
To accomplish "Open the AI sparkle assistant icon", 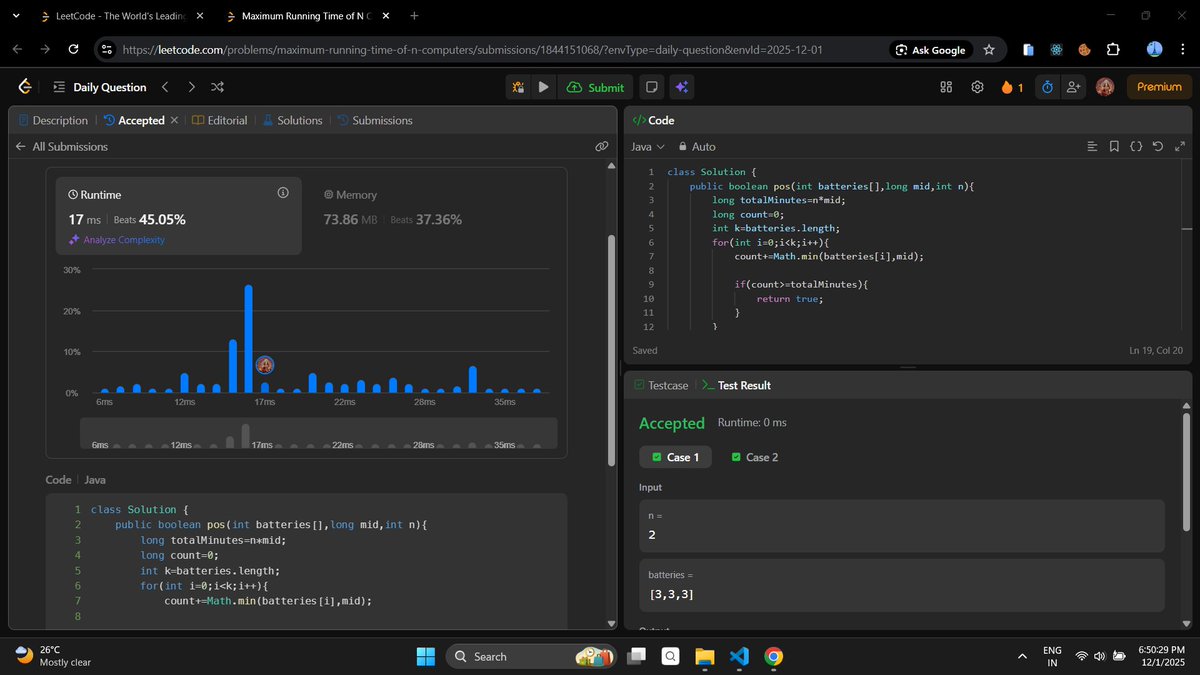I will (x=681, y=87).
